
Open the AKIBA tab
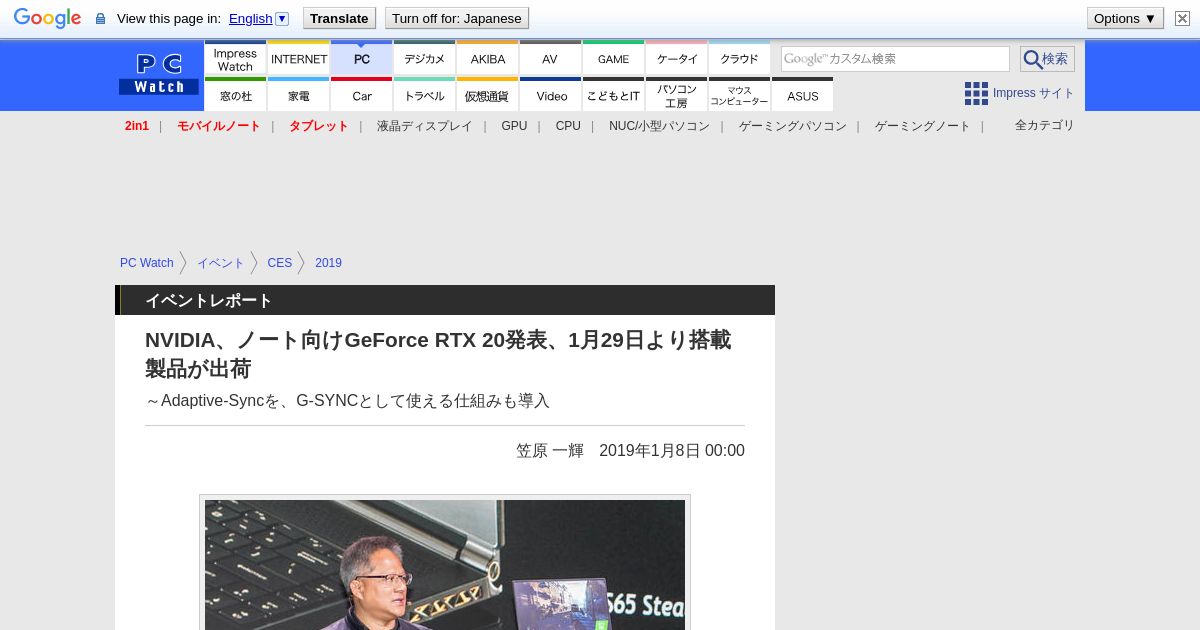(x=487, y=58)
